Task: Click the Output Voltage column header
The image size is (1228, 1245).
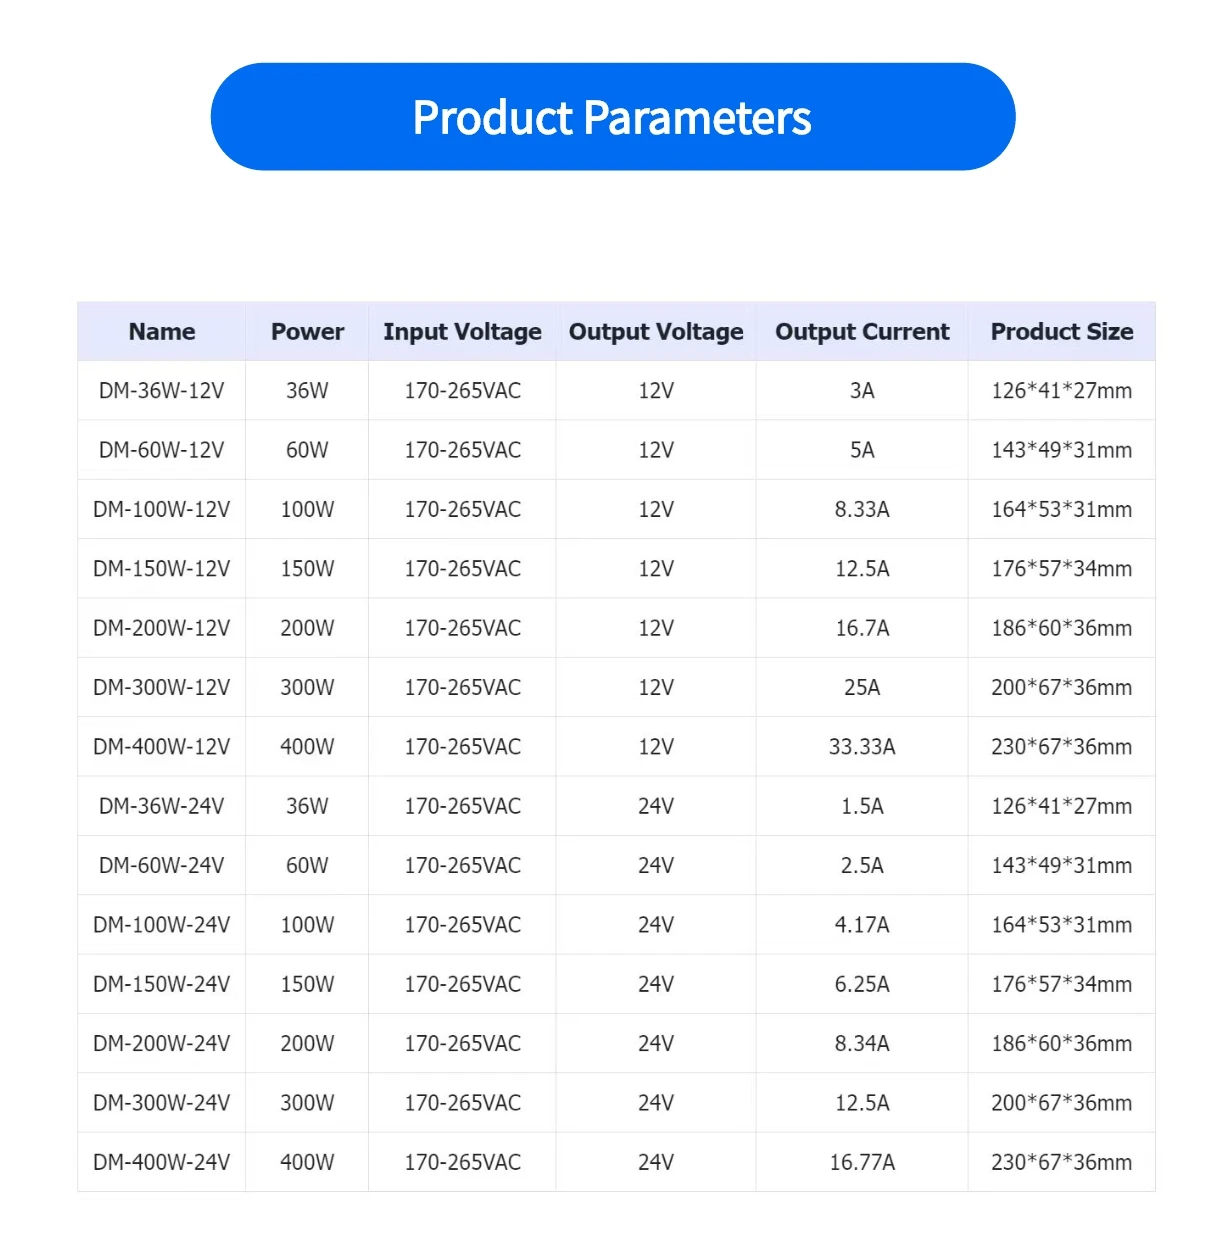Action: [x=656, y=332]
